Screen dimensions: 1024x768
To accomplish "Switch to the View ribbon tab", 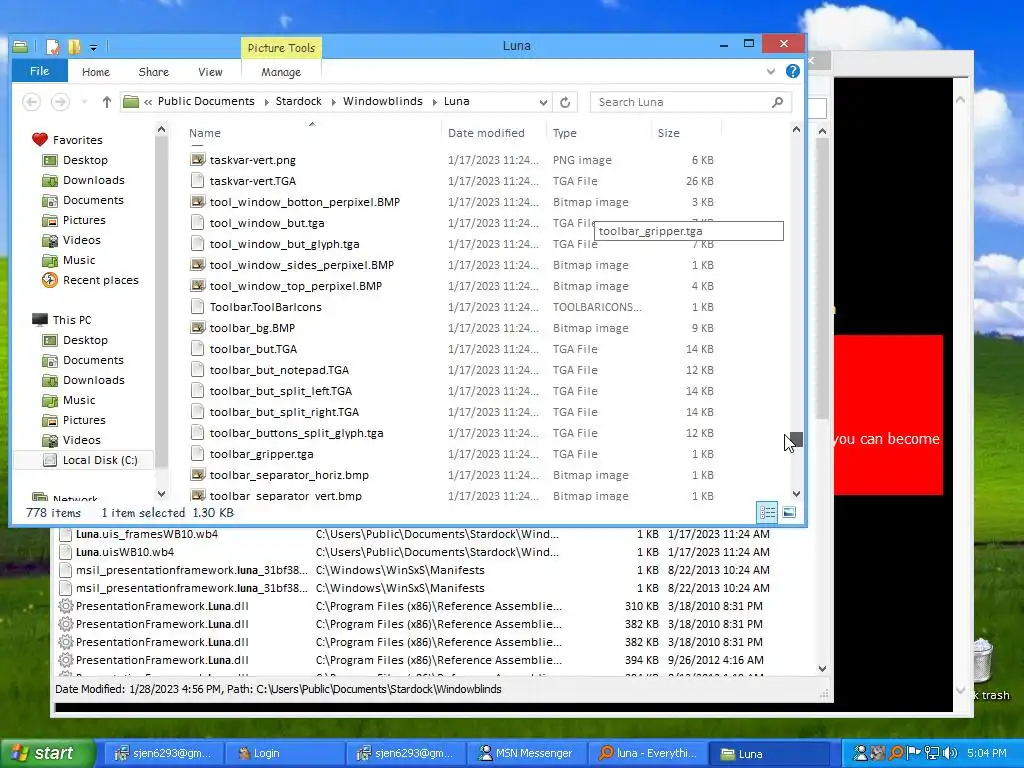I will [210, 72].
